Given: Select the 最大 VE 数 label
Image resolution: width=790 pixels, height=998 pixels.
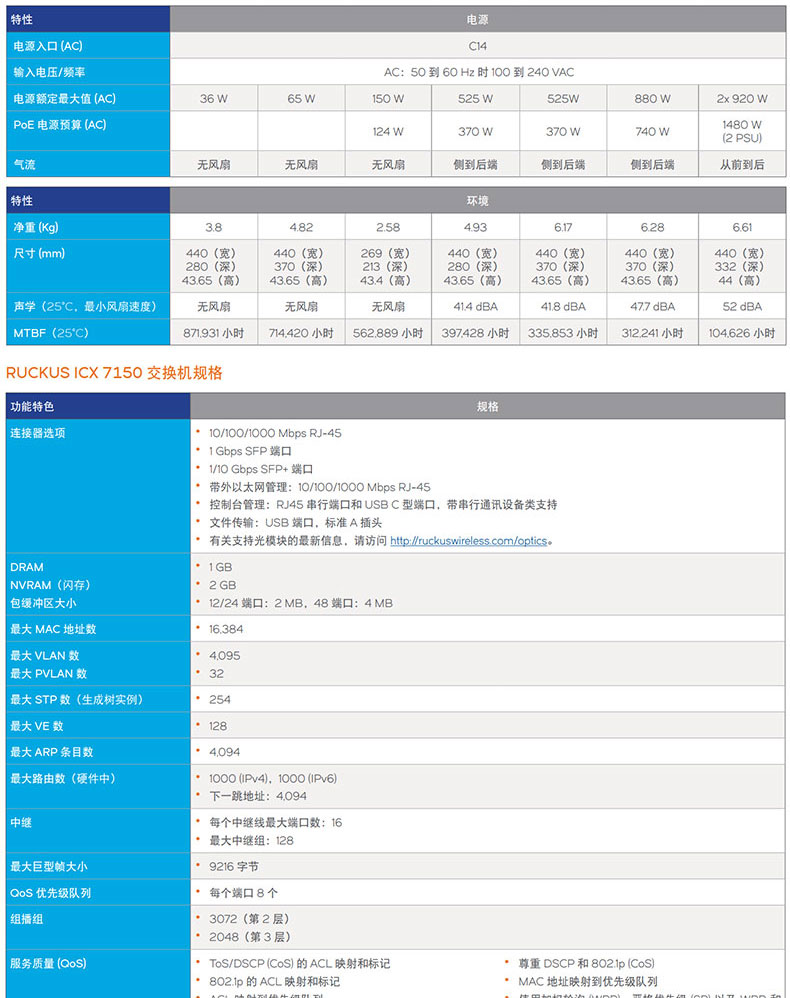Looking at the screenshot, I should pyautogui.click(x=36, y=726).
